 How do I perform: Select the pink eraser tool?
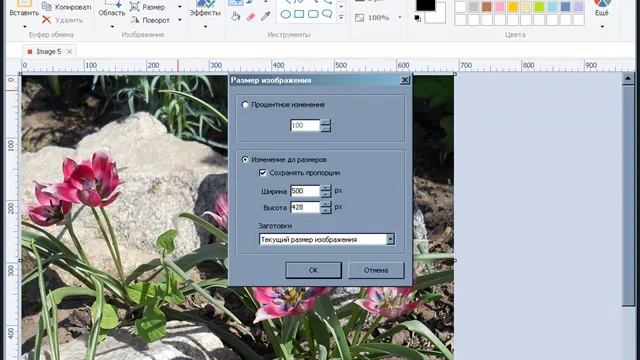[x=251, y=16]
